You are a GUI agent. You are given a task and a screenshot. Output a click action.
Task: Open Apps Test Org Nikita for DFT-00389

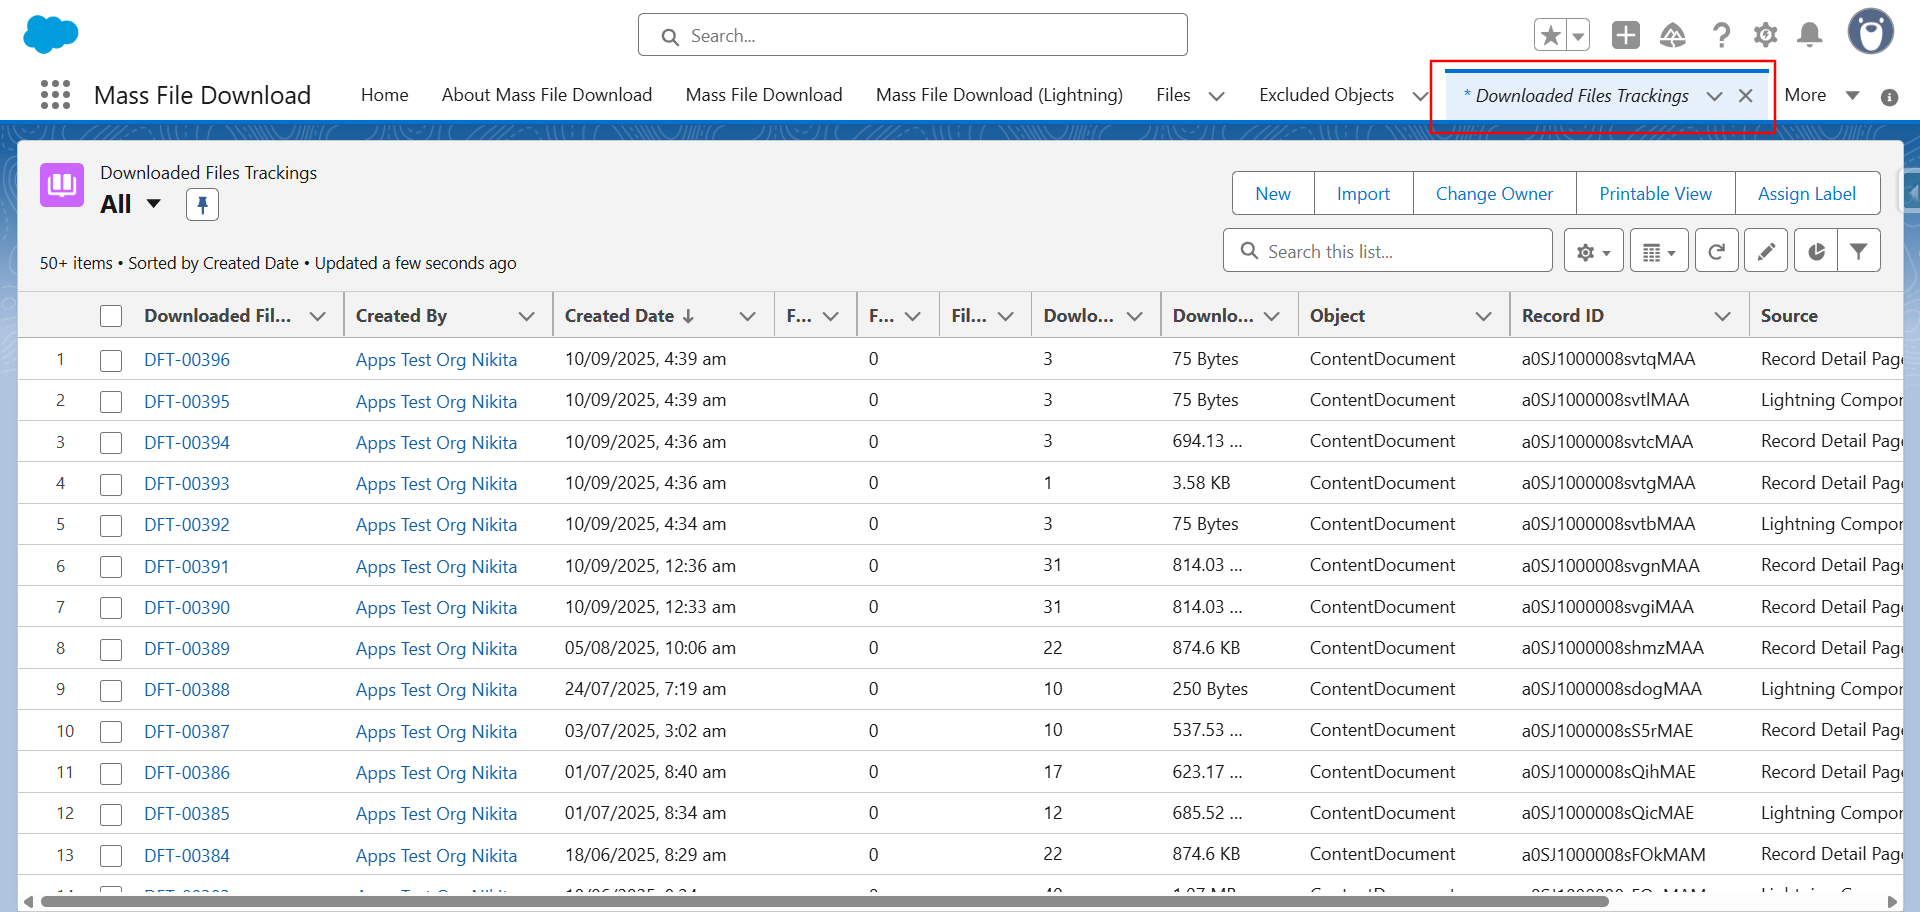[x=436, y=649]
